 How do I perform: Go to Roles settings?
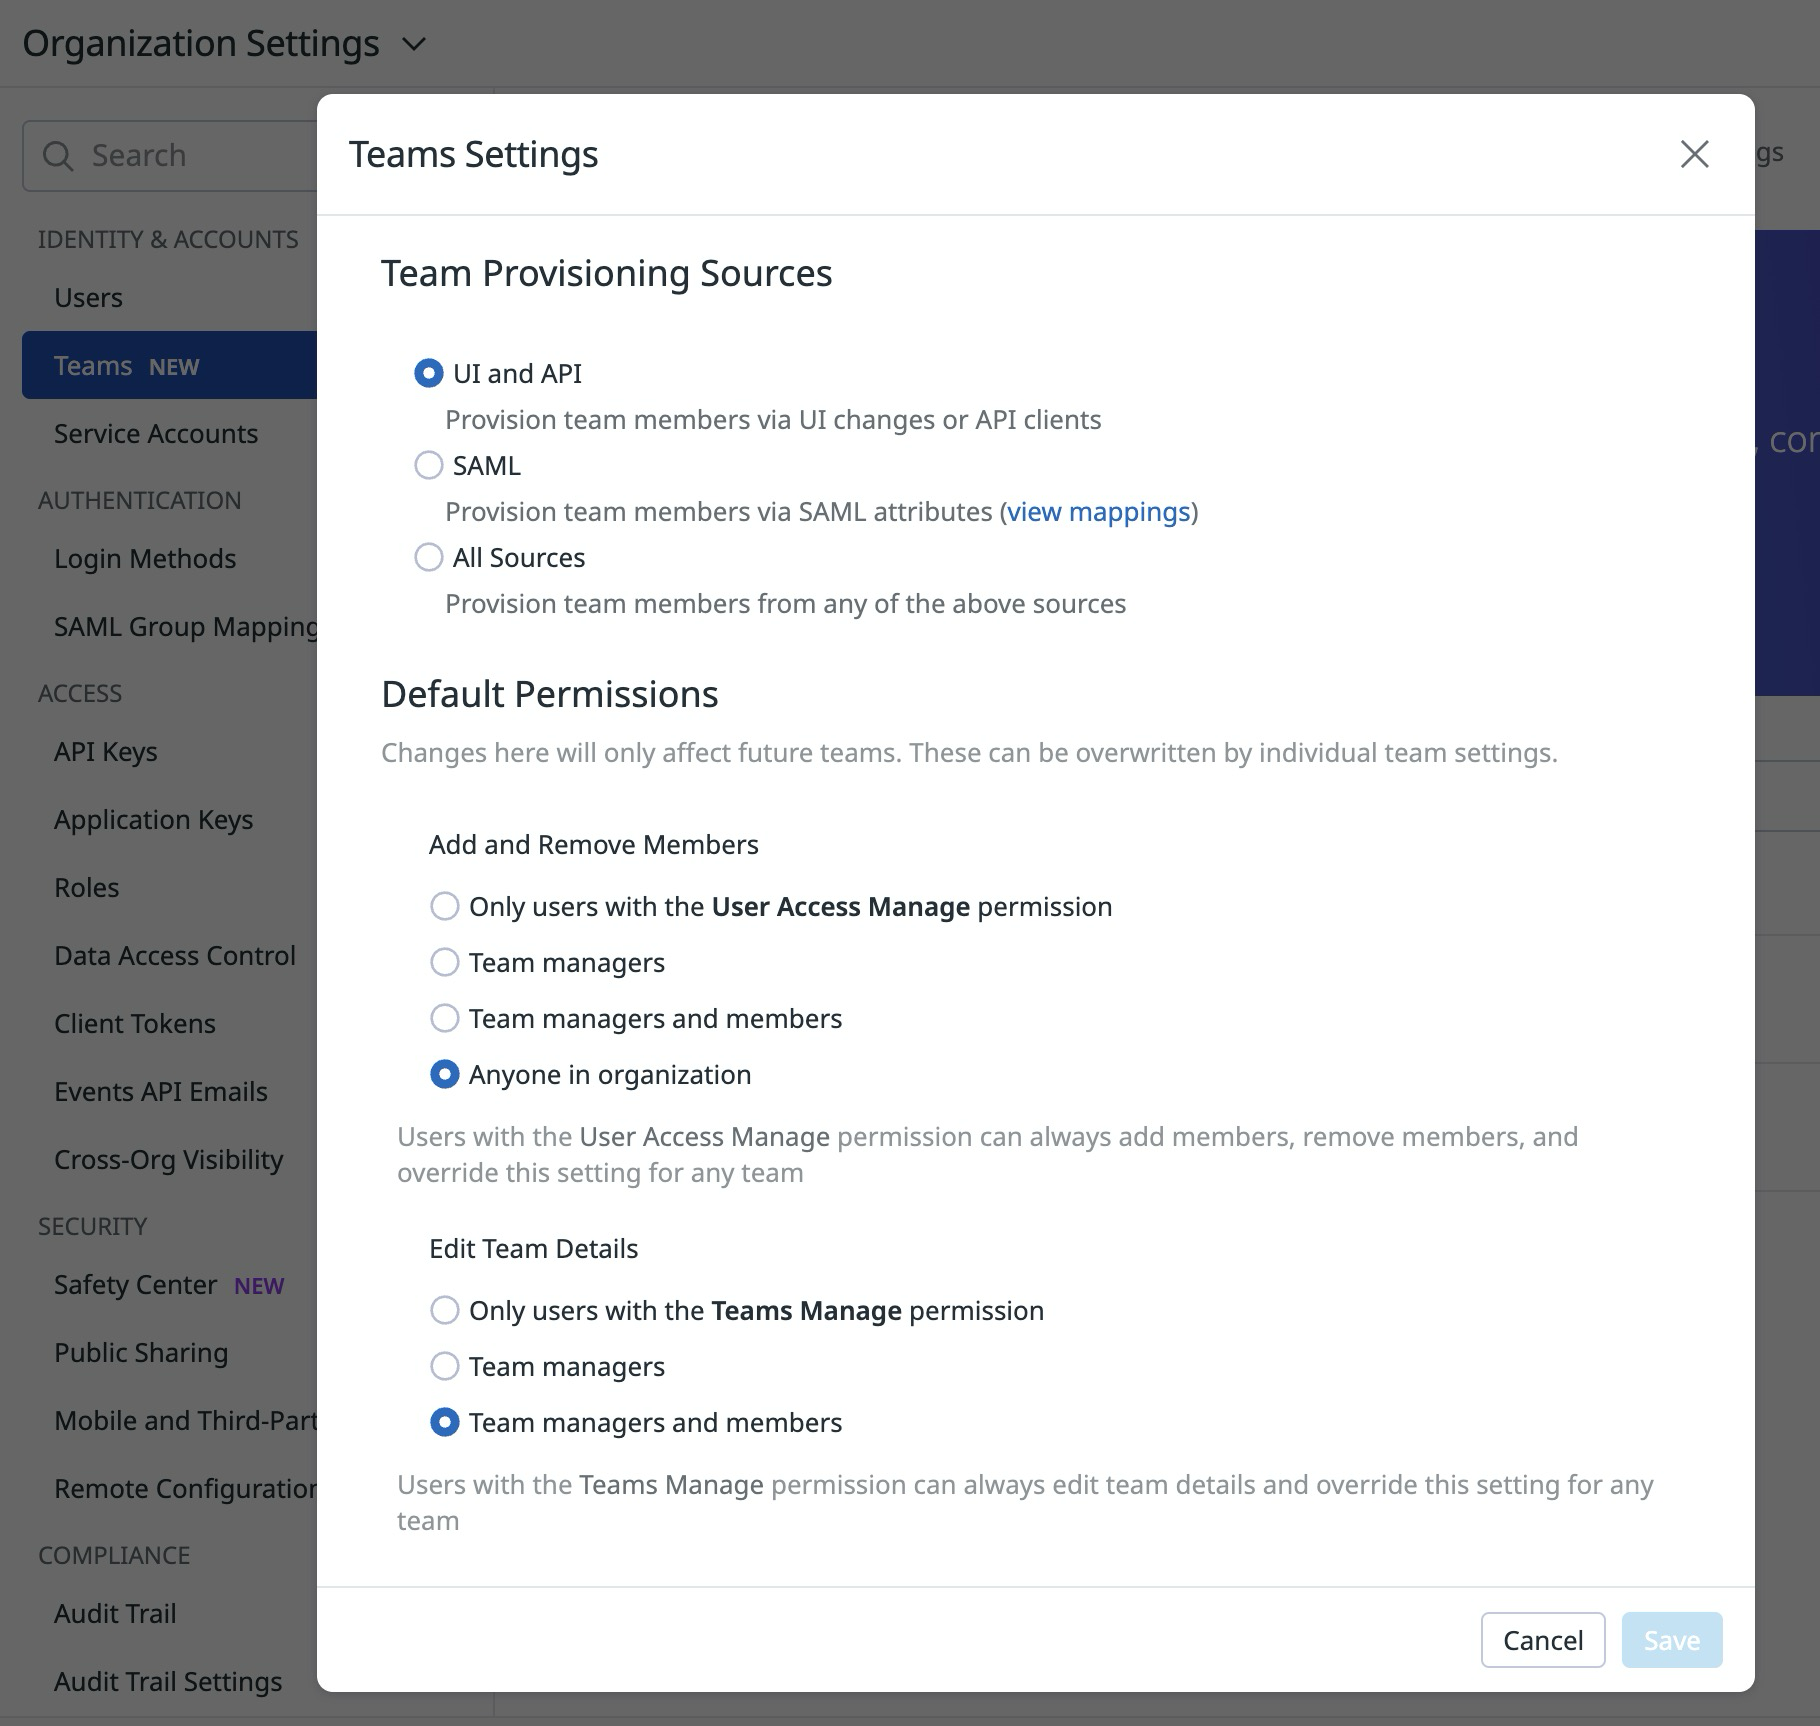(x=86, y=887)
